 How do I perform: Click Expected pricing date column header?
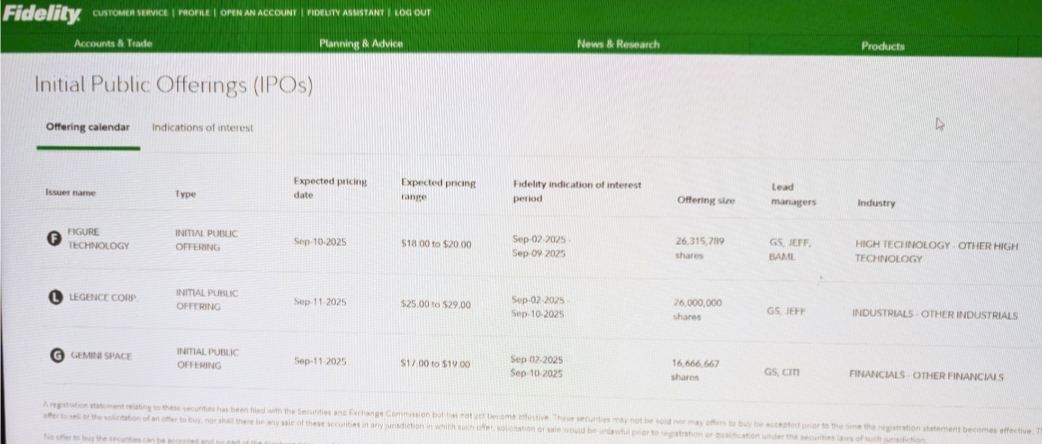[330, 188]
